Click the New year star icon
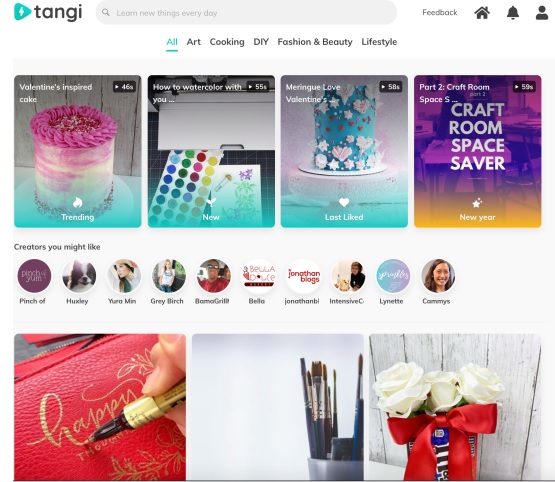 point(477,203)
